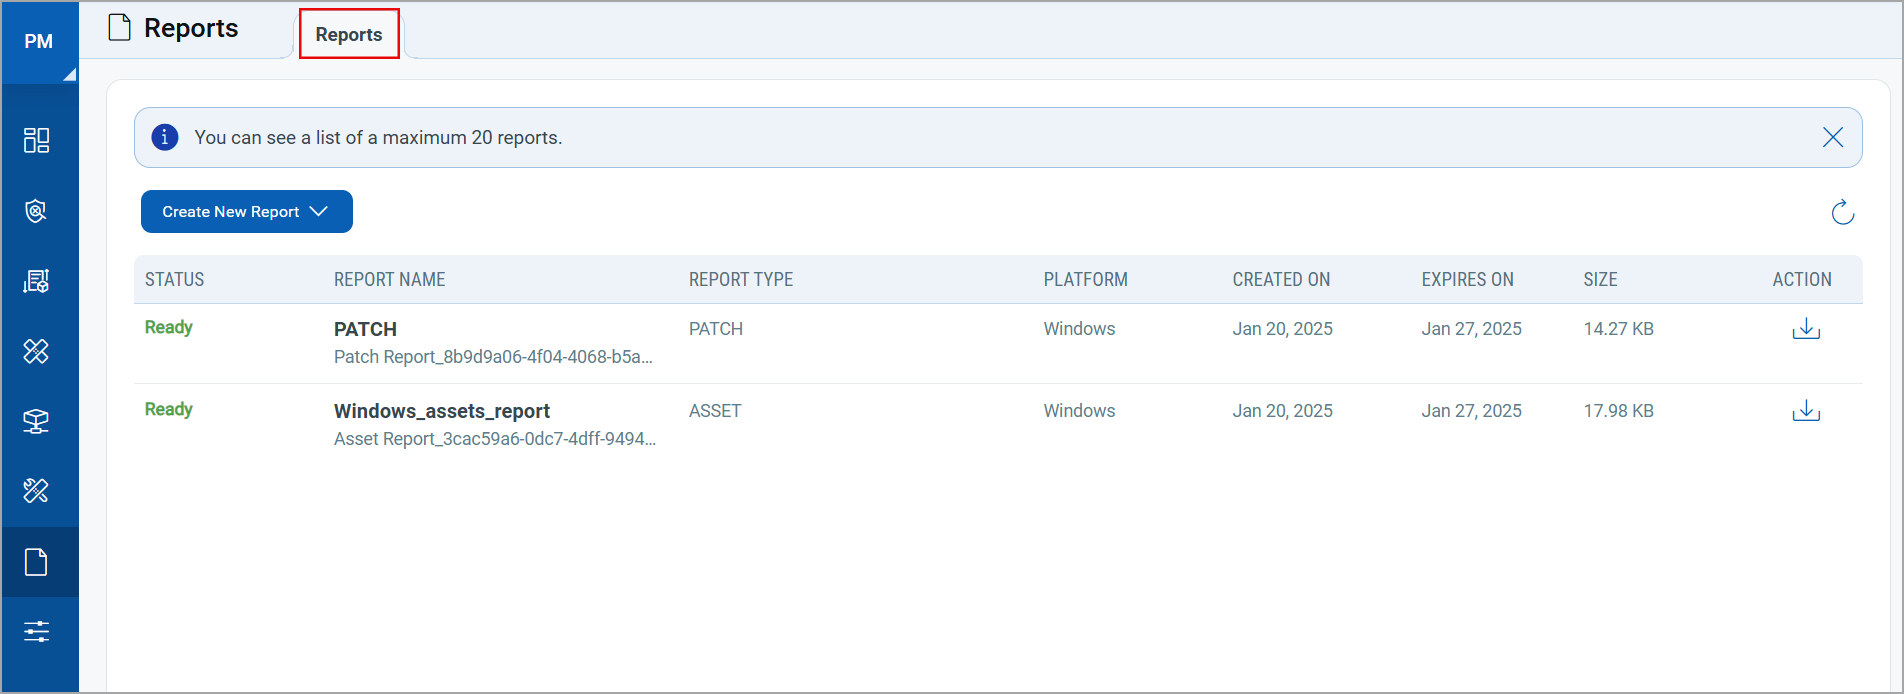Open the Reports page sidebar icon
Image resolution: width=1904 pixels, height=694 pixels.
coord(37,562)
